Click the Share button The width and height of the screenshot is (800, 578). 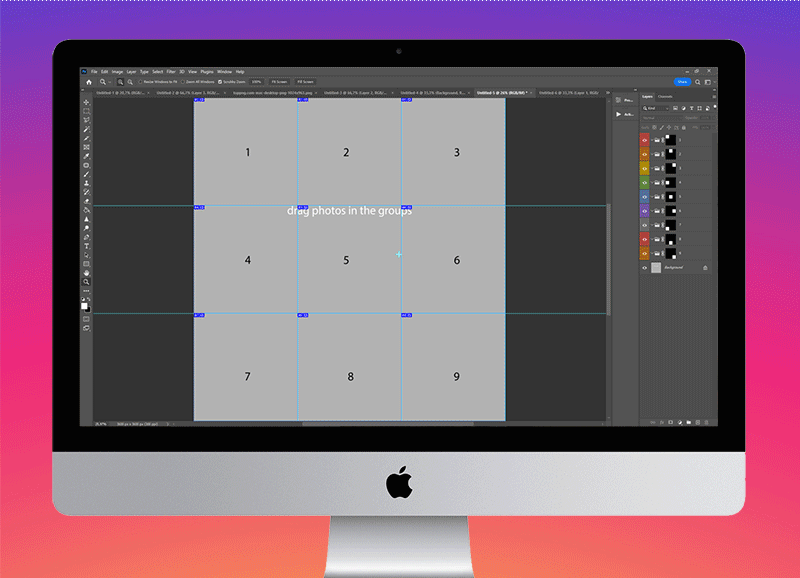click(682, 82)
